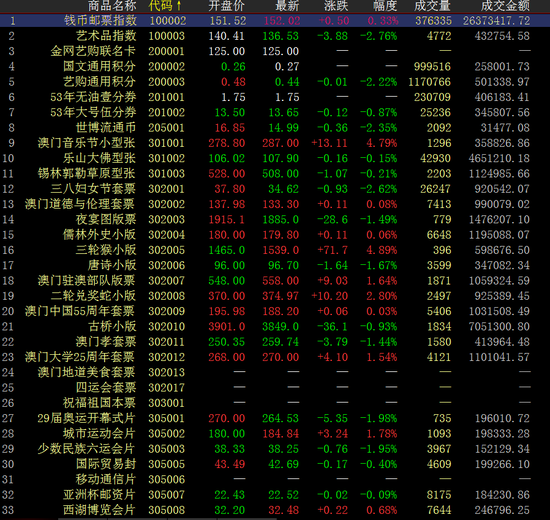550x520 pixels.
Task: Click turnover amount 4651210.18
Action: pyautogui.click(x=499, y=159)
